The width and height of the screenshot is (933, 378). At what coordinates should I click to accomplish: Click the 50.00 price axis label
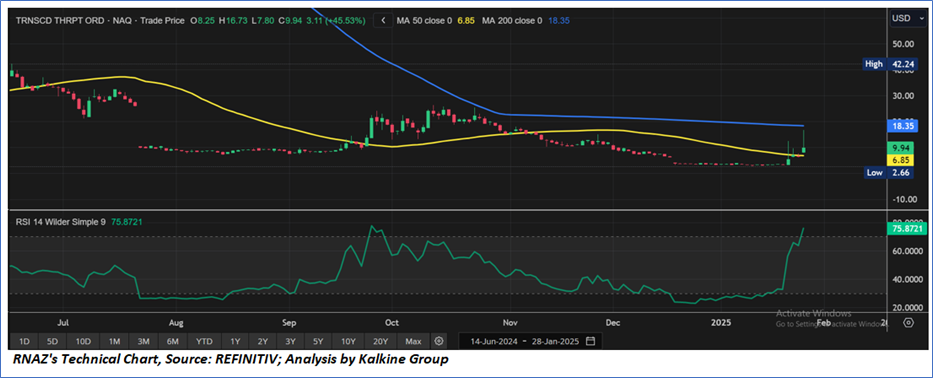coord(903,43)
